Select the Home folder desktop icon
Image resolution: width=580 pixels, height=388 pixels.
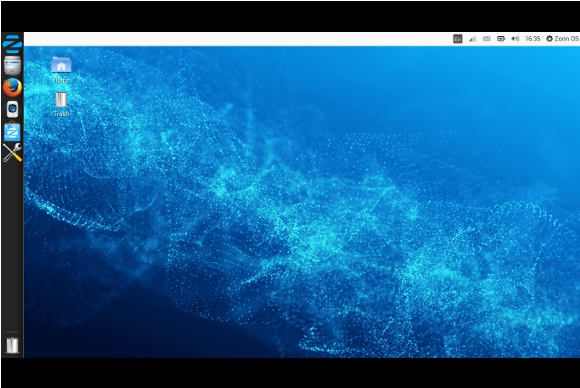point(61,70)
